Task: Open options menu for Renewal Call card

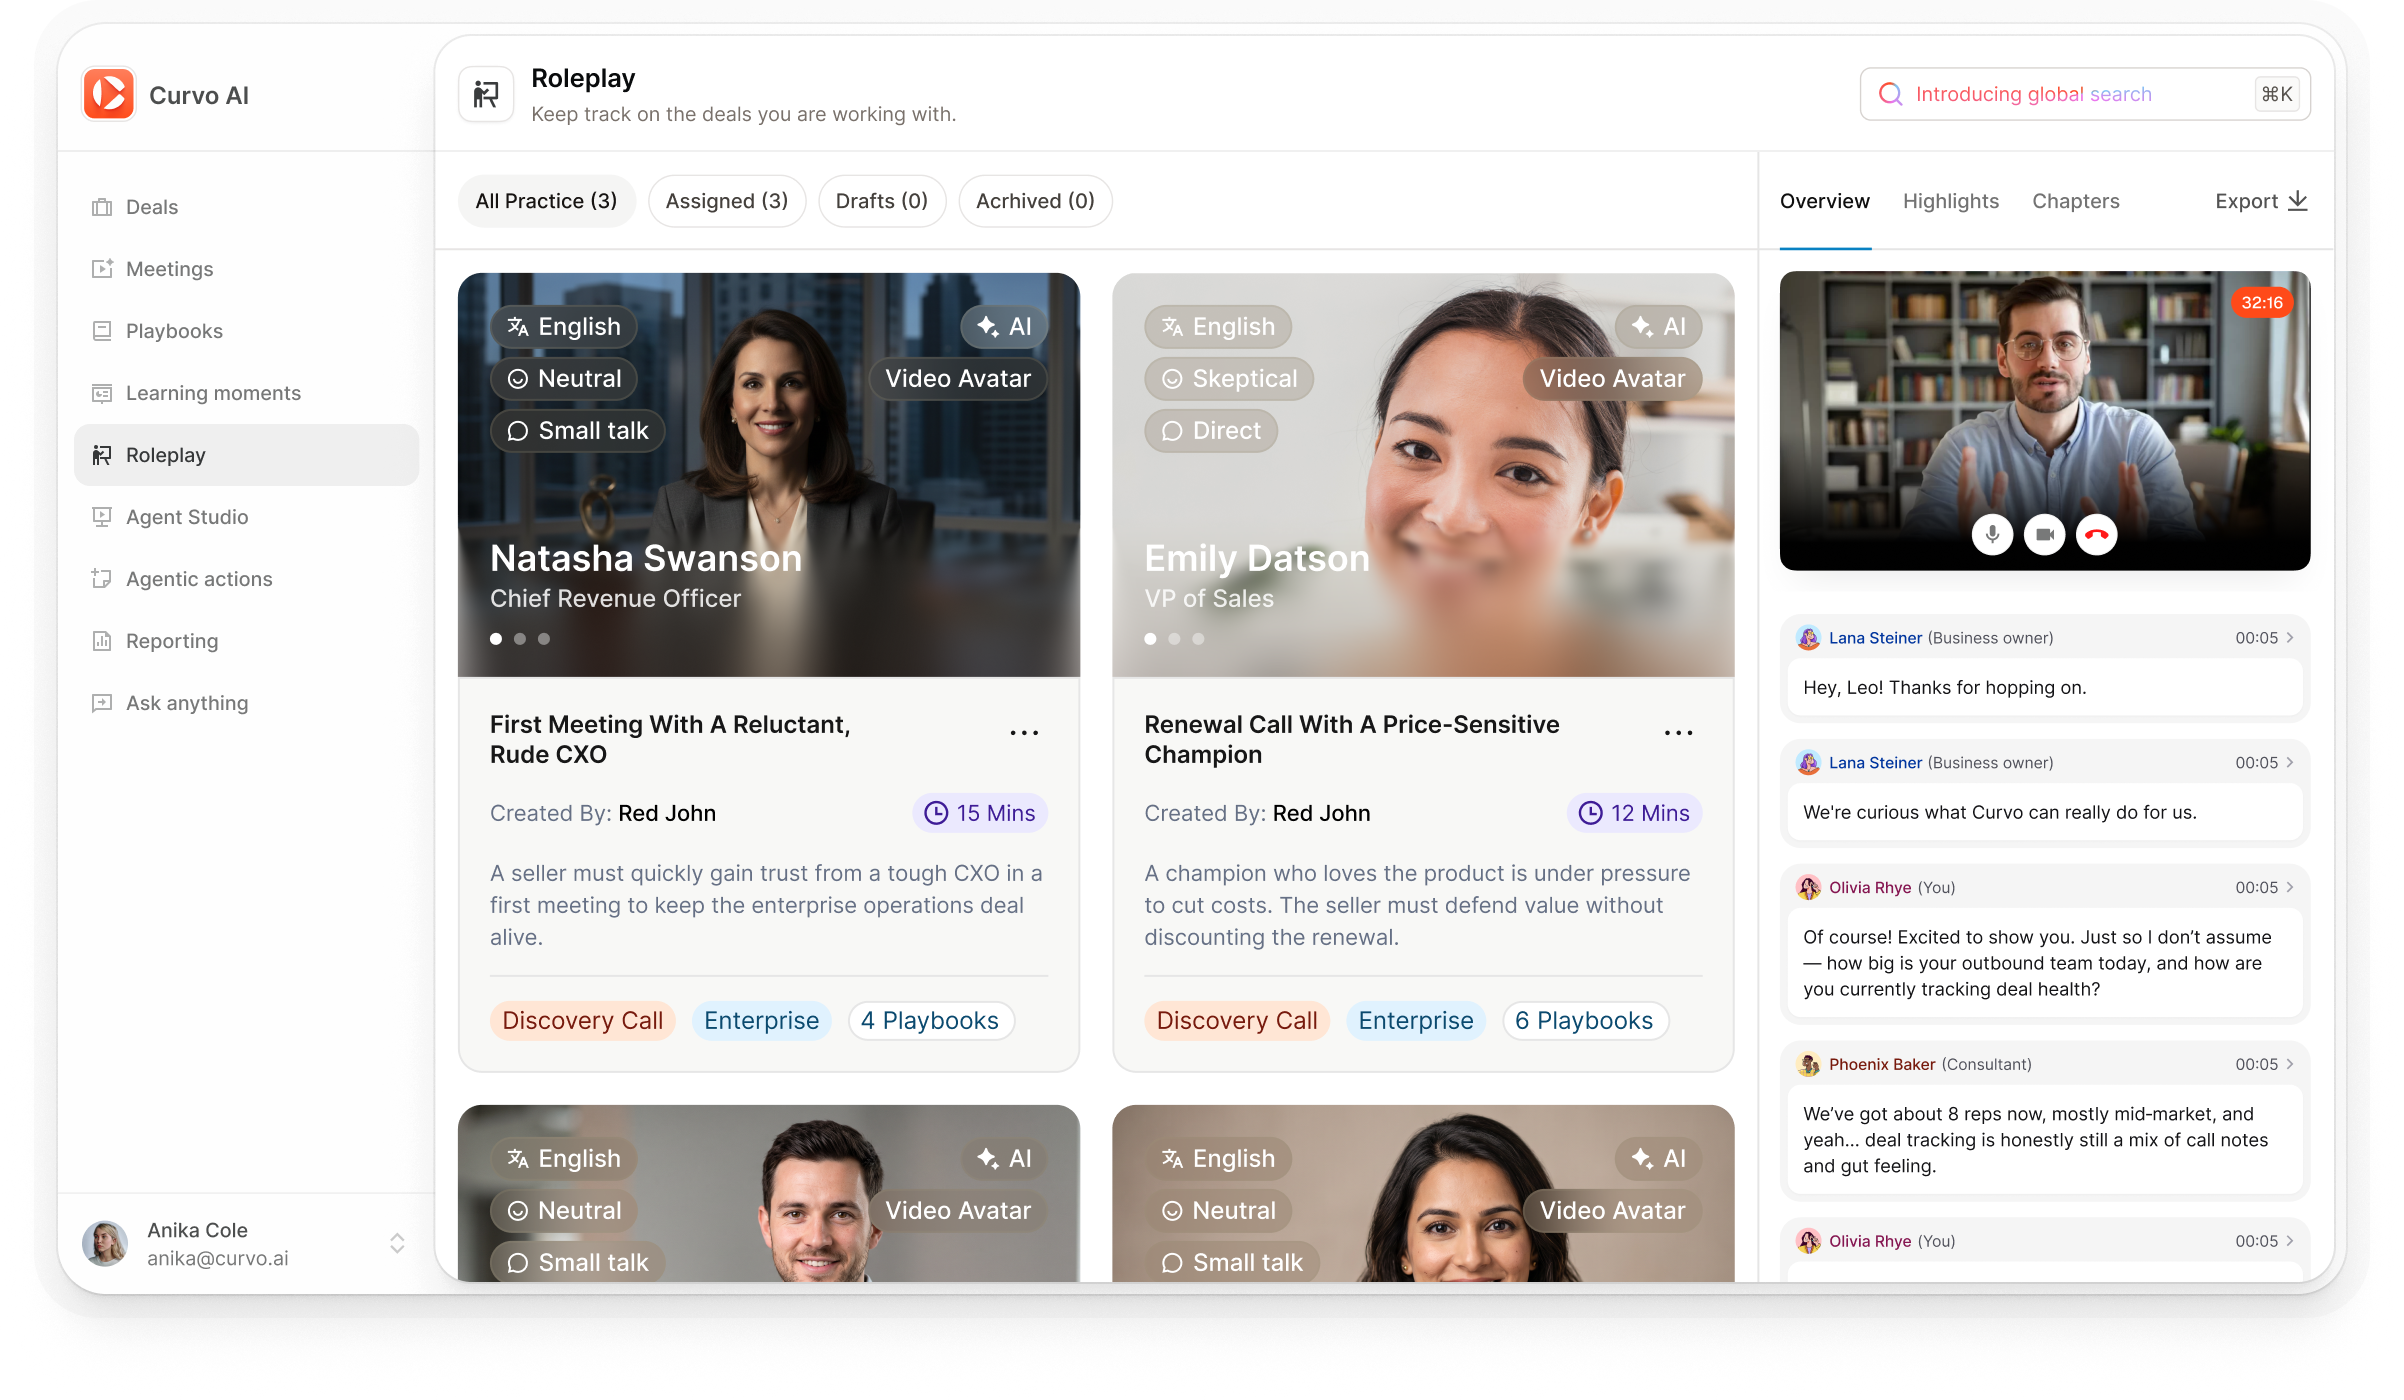Action: pyautogui.click(x=1679, y=733)
